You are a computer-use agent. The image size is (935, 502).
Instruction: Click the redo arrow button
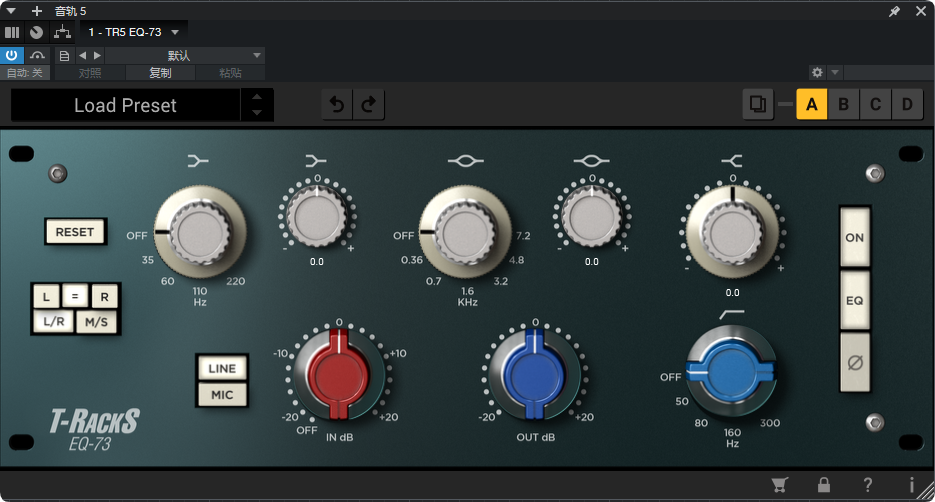(x=369, y=105)
